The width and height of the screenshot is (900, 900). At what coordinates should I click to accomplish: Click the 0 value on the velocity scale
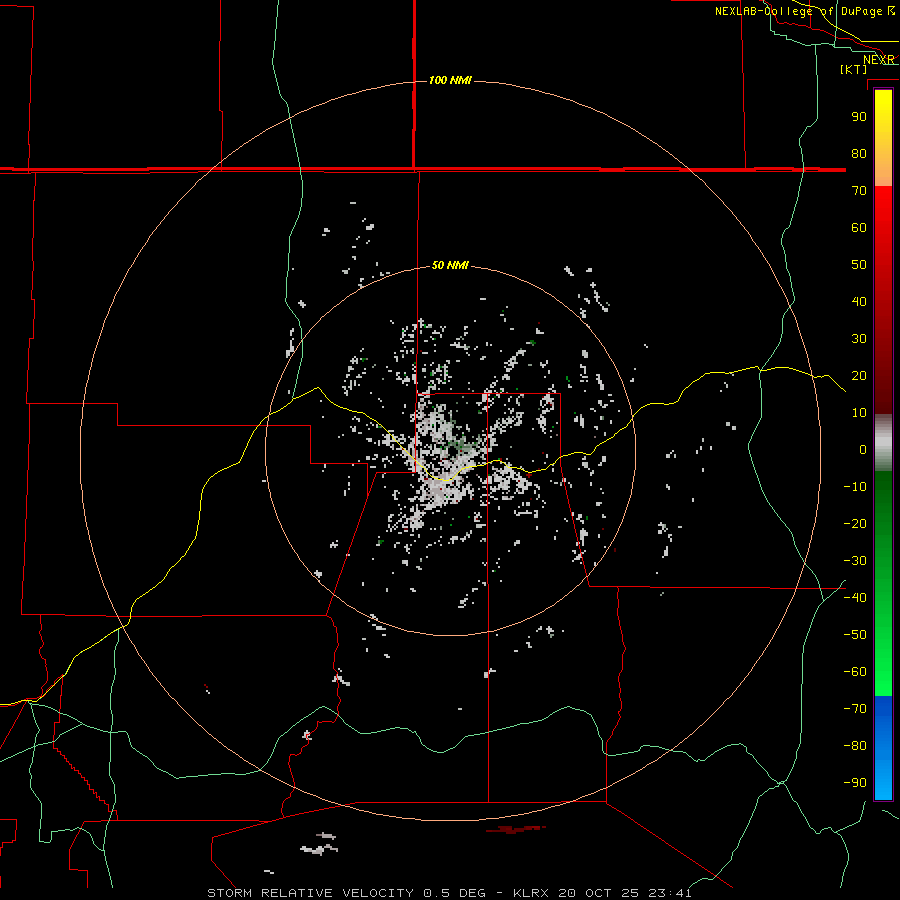[x=863, y=450]
